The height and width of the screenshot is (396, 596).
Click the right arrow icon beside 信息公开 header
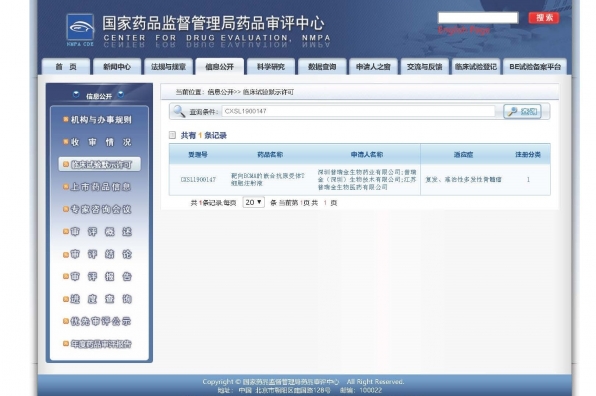point(120,94)
